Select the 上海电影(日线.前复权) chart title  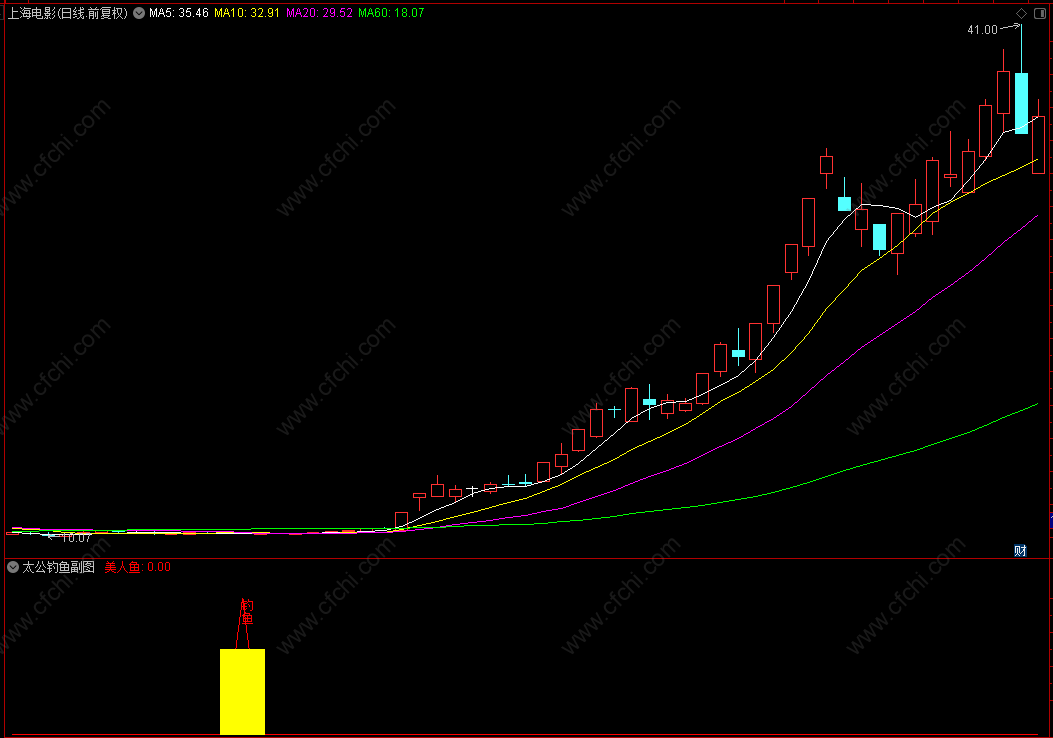pos(67,13)
